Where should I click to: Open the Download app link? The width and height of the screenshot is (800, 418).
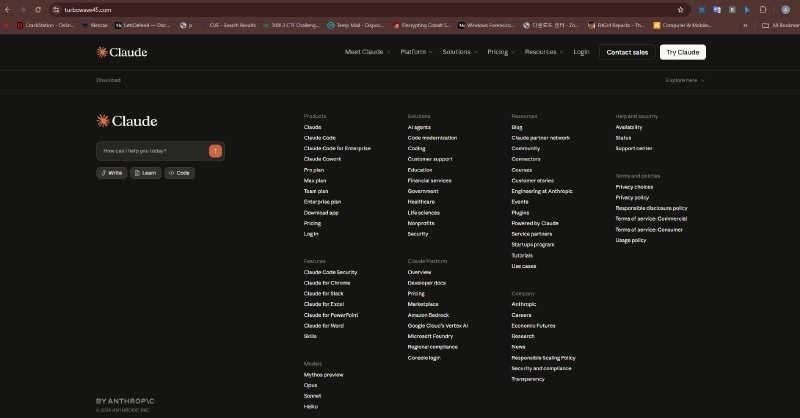pyautogui.click(x=321, y=213)
